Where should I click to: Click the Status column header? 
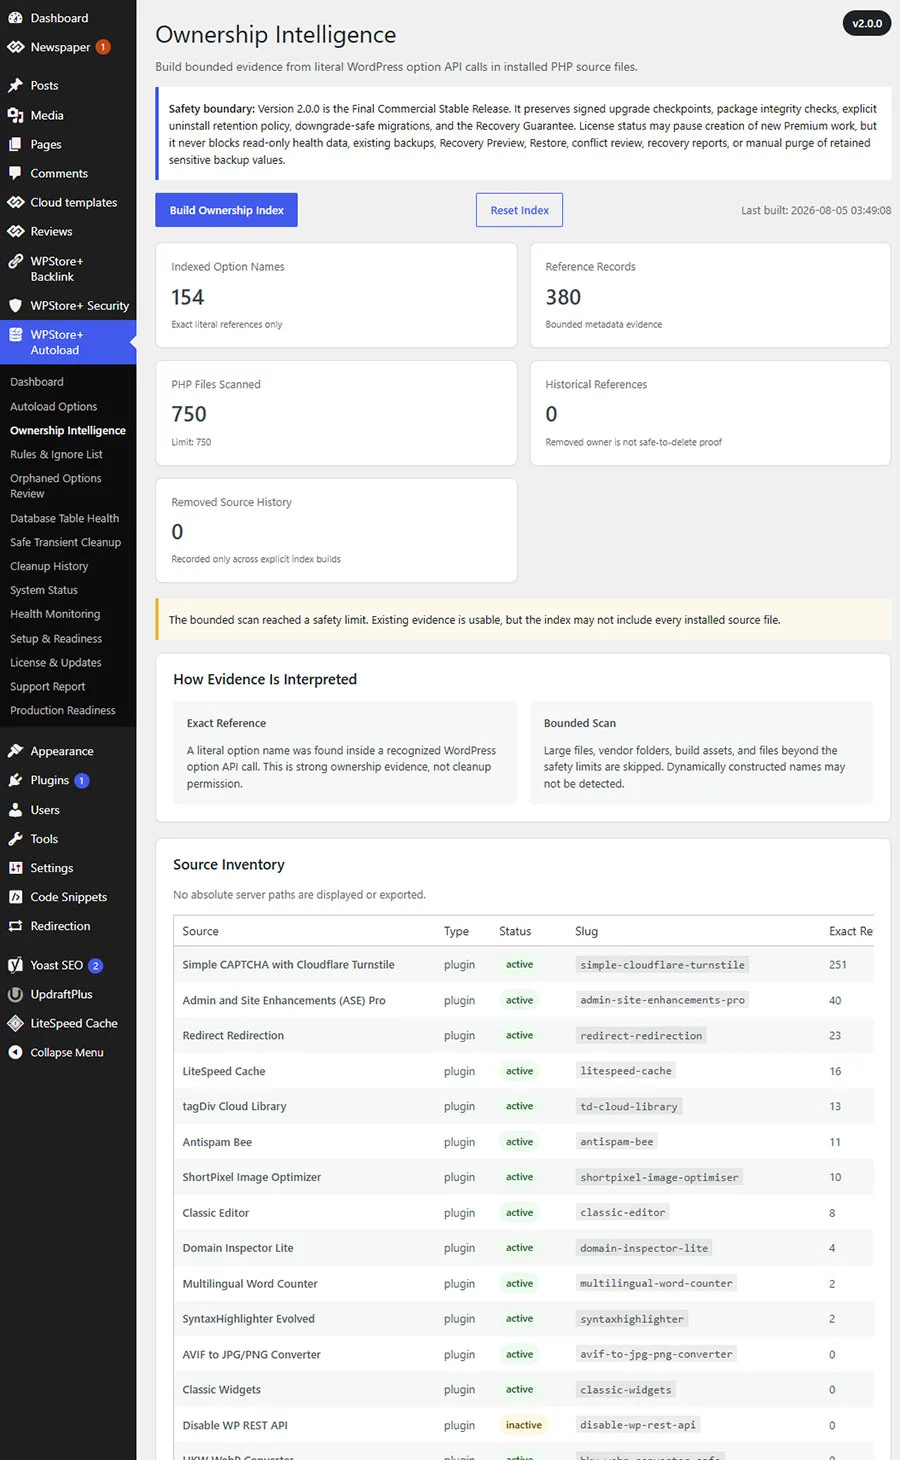click(515, 931)
